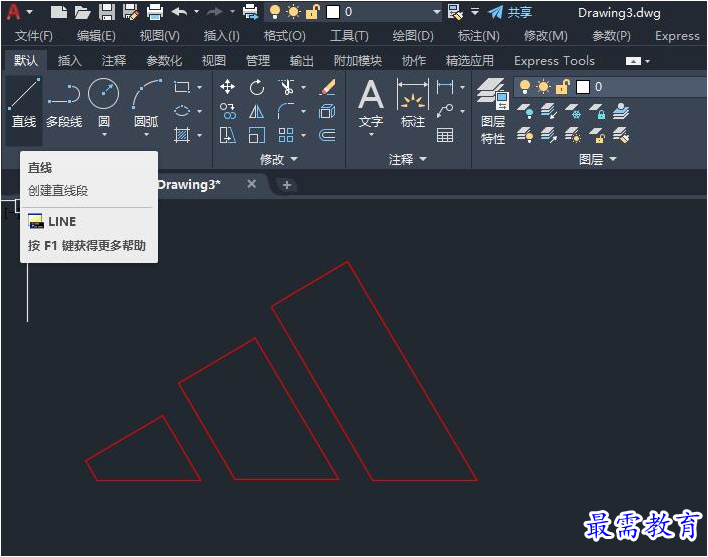Toggle layer freeze sun in quick access toolbar

293,12
